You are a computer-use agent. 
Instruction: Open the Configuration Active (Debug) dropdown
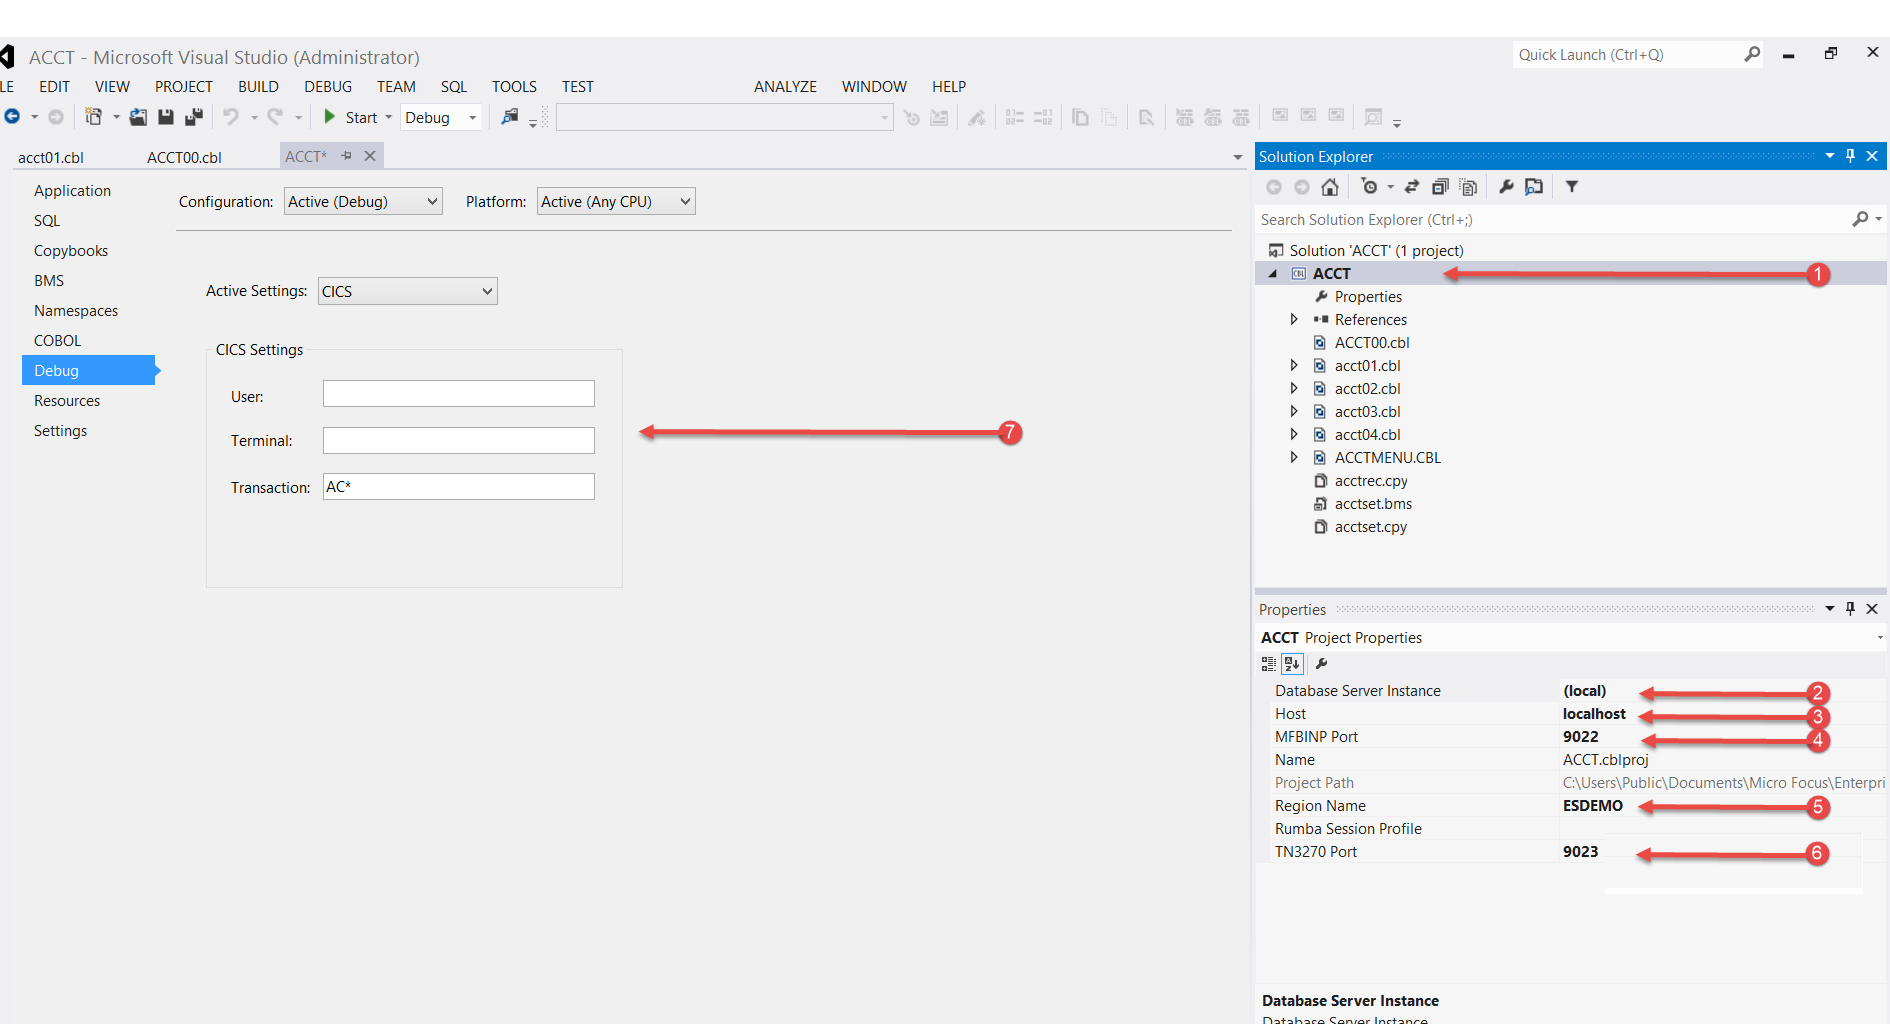point(363,202)
